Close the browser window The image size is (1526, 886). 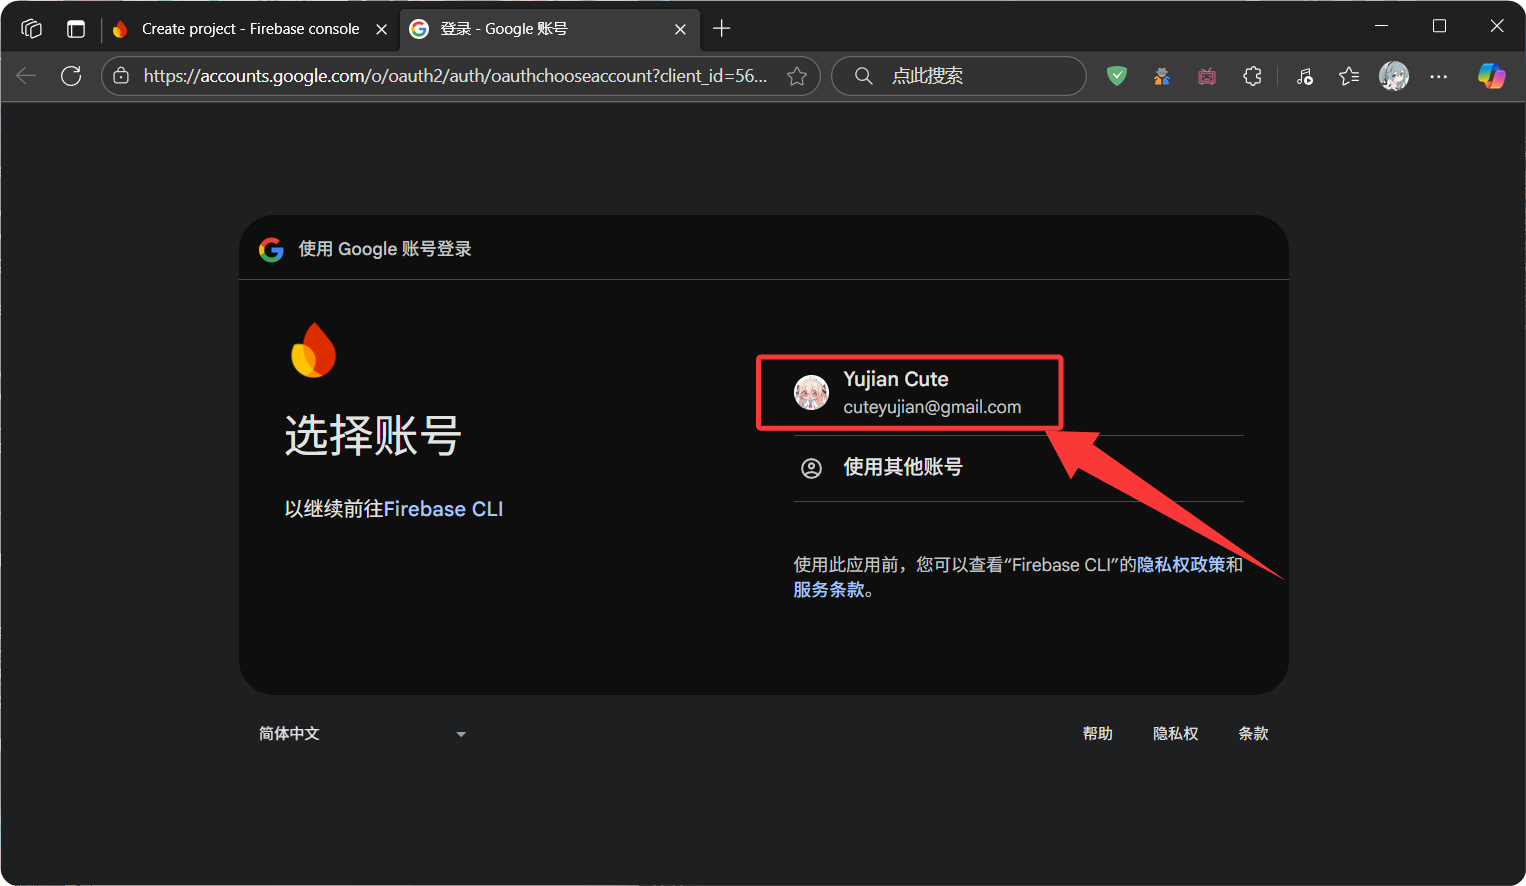coord(1497,27)
